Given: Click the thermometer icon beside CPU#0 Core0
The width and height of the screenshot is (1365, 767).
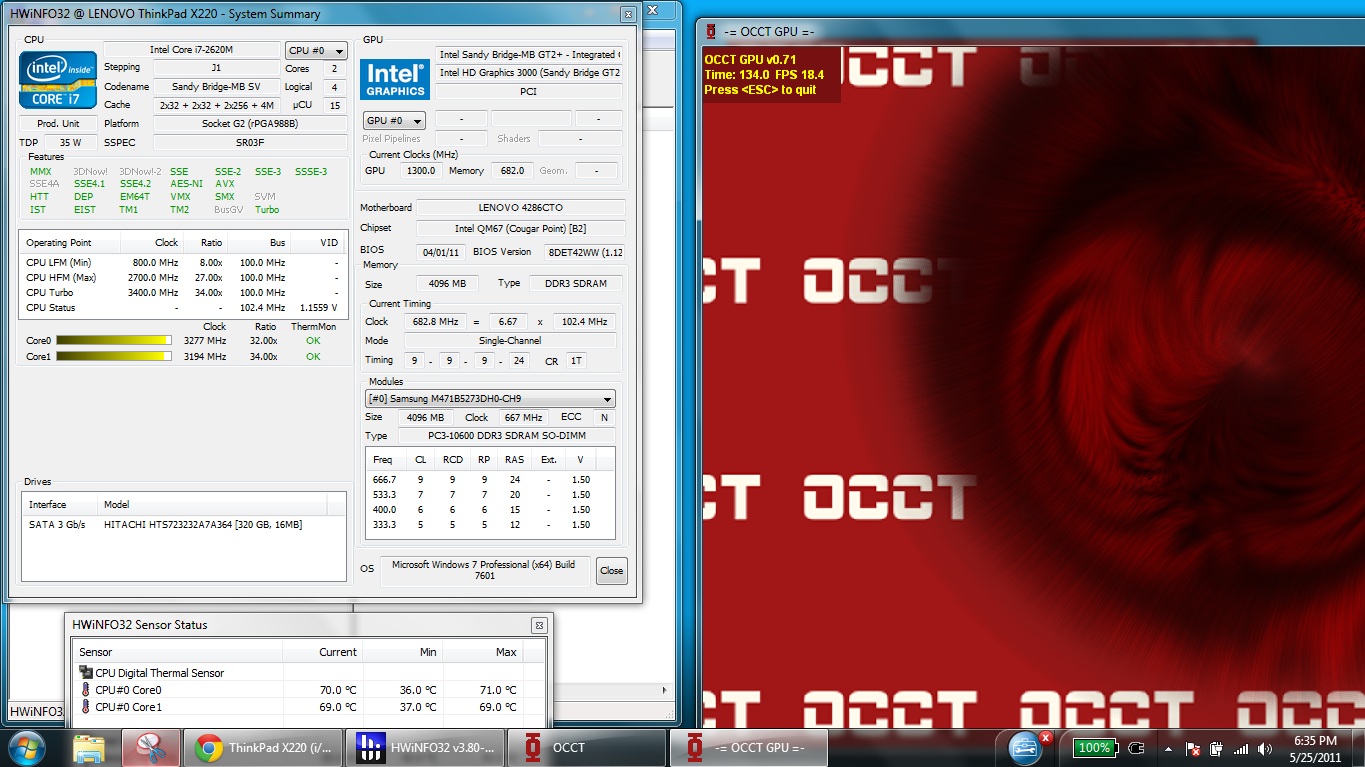Looking at the screenshot, I should [x=86, y=690].
